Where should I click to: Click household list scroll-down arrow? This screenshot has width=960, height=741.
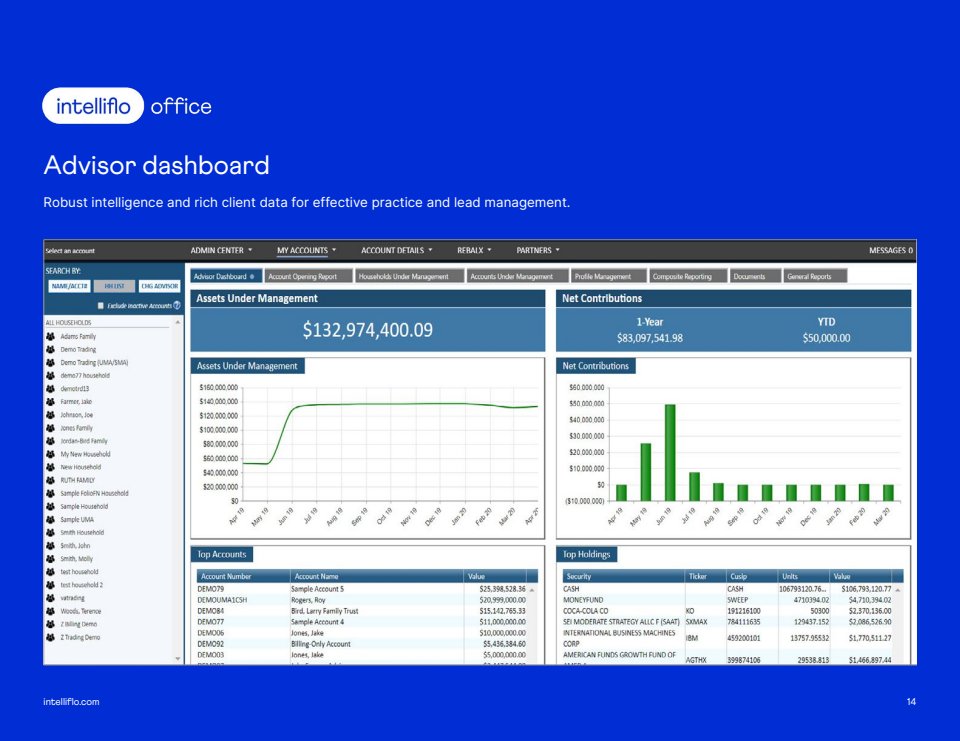[178, 659]
